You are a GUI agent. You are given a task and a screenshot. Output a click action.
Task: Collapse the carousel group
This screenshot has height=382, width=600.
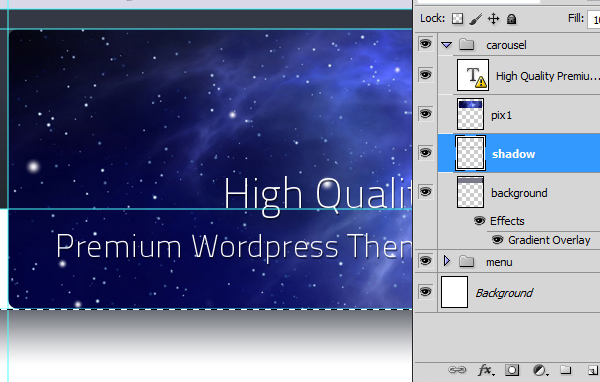point(446,45)
